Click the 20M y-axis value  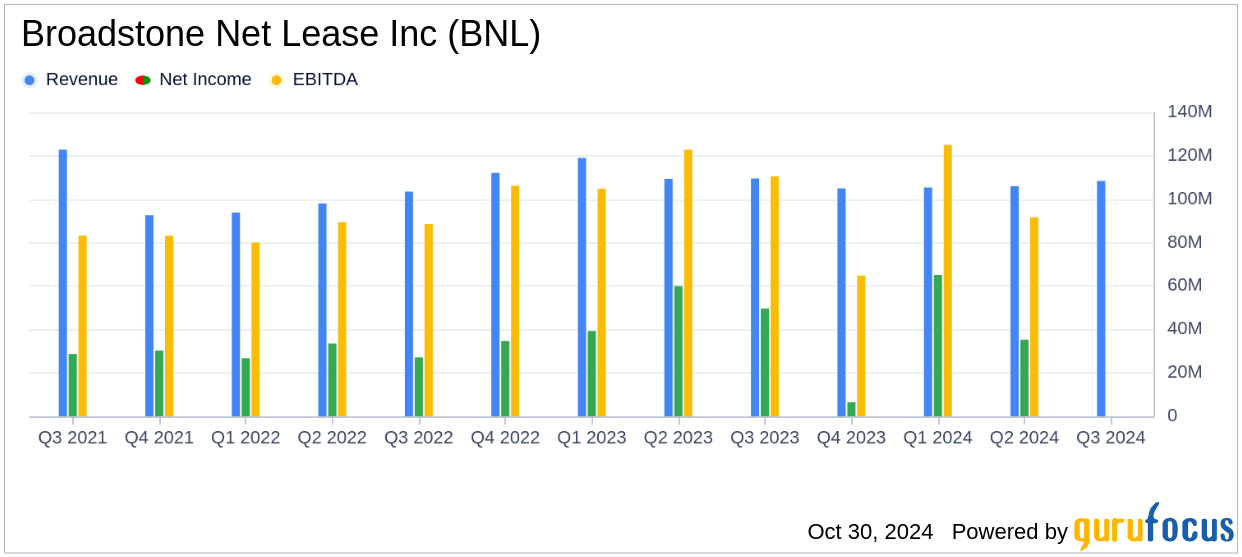[1185, 372]
